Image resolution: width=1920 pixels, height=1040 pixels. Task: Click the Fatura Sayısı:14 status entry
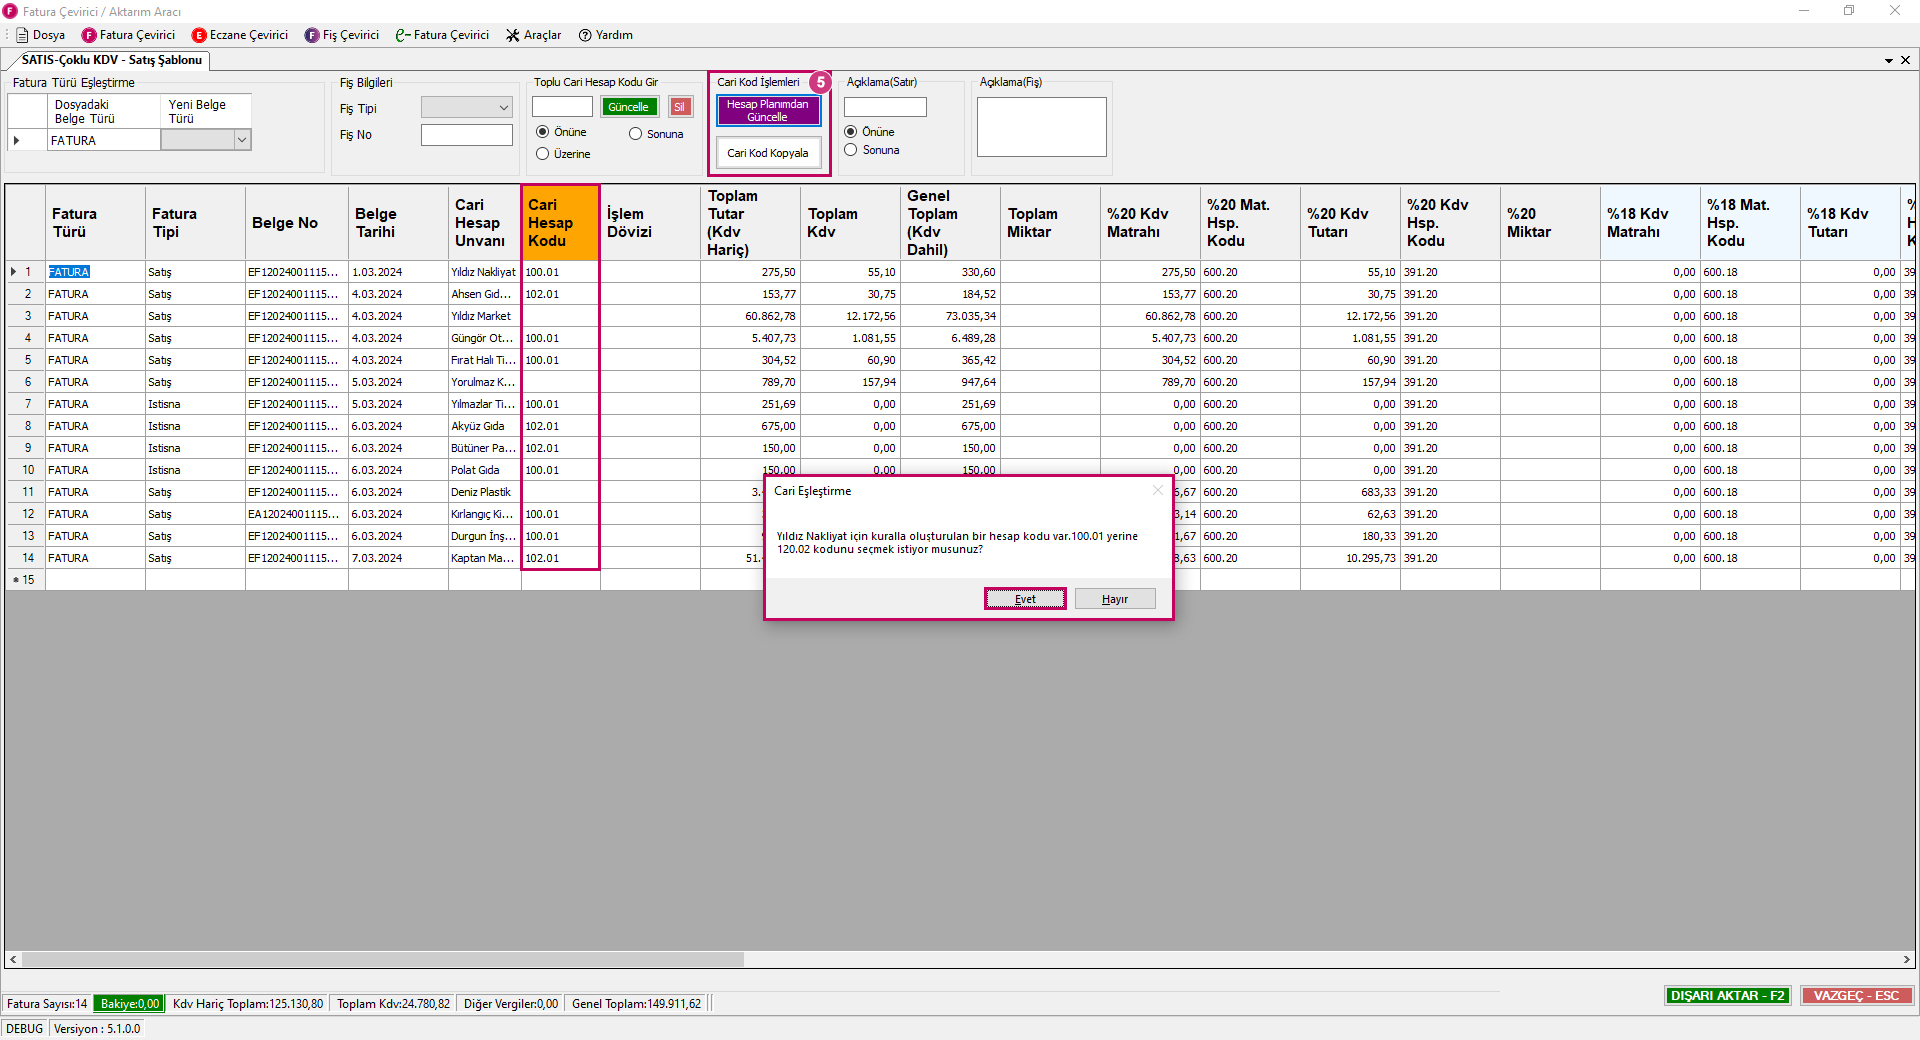tap(47, 1004)
